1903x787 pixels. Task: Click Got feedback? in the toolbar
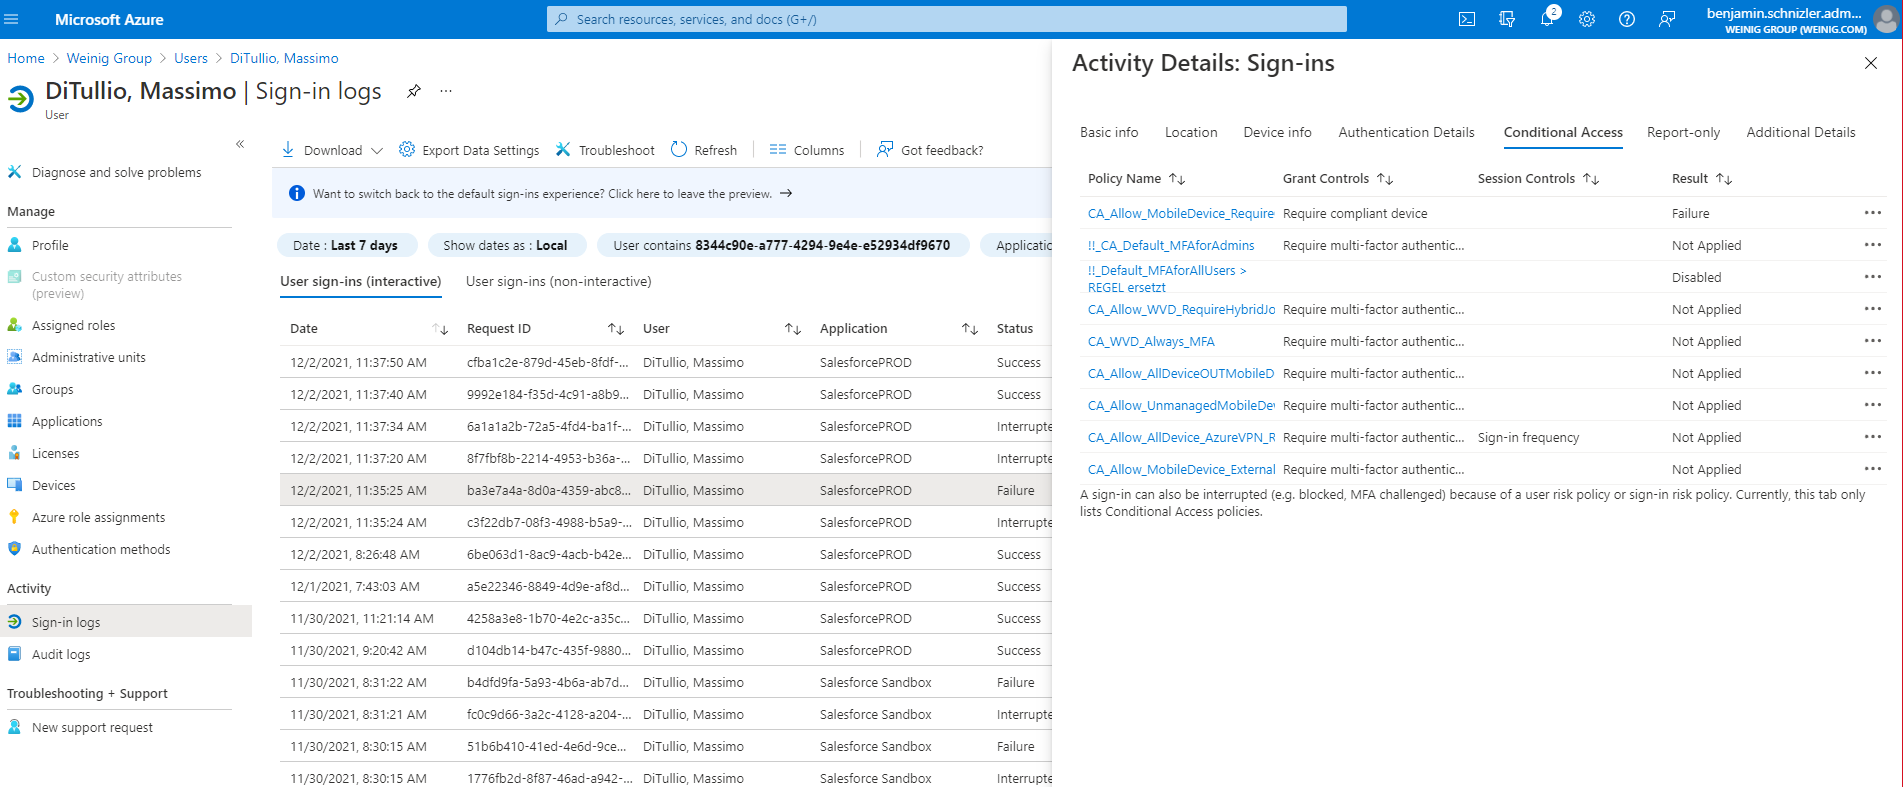[x=930, y=150]
